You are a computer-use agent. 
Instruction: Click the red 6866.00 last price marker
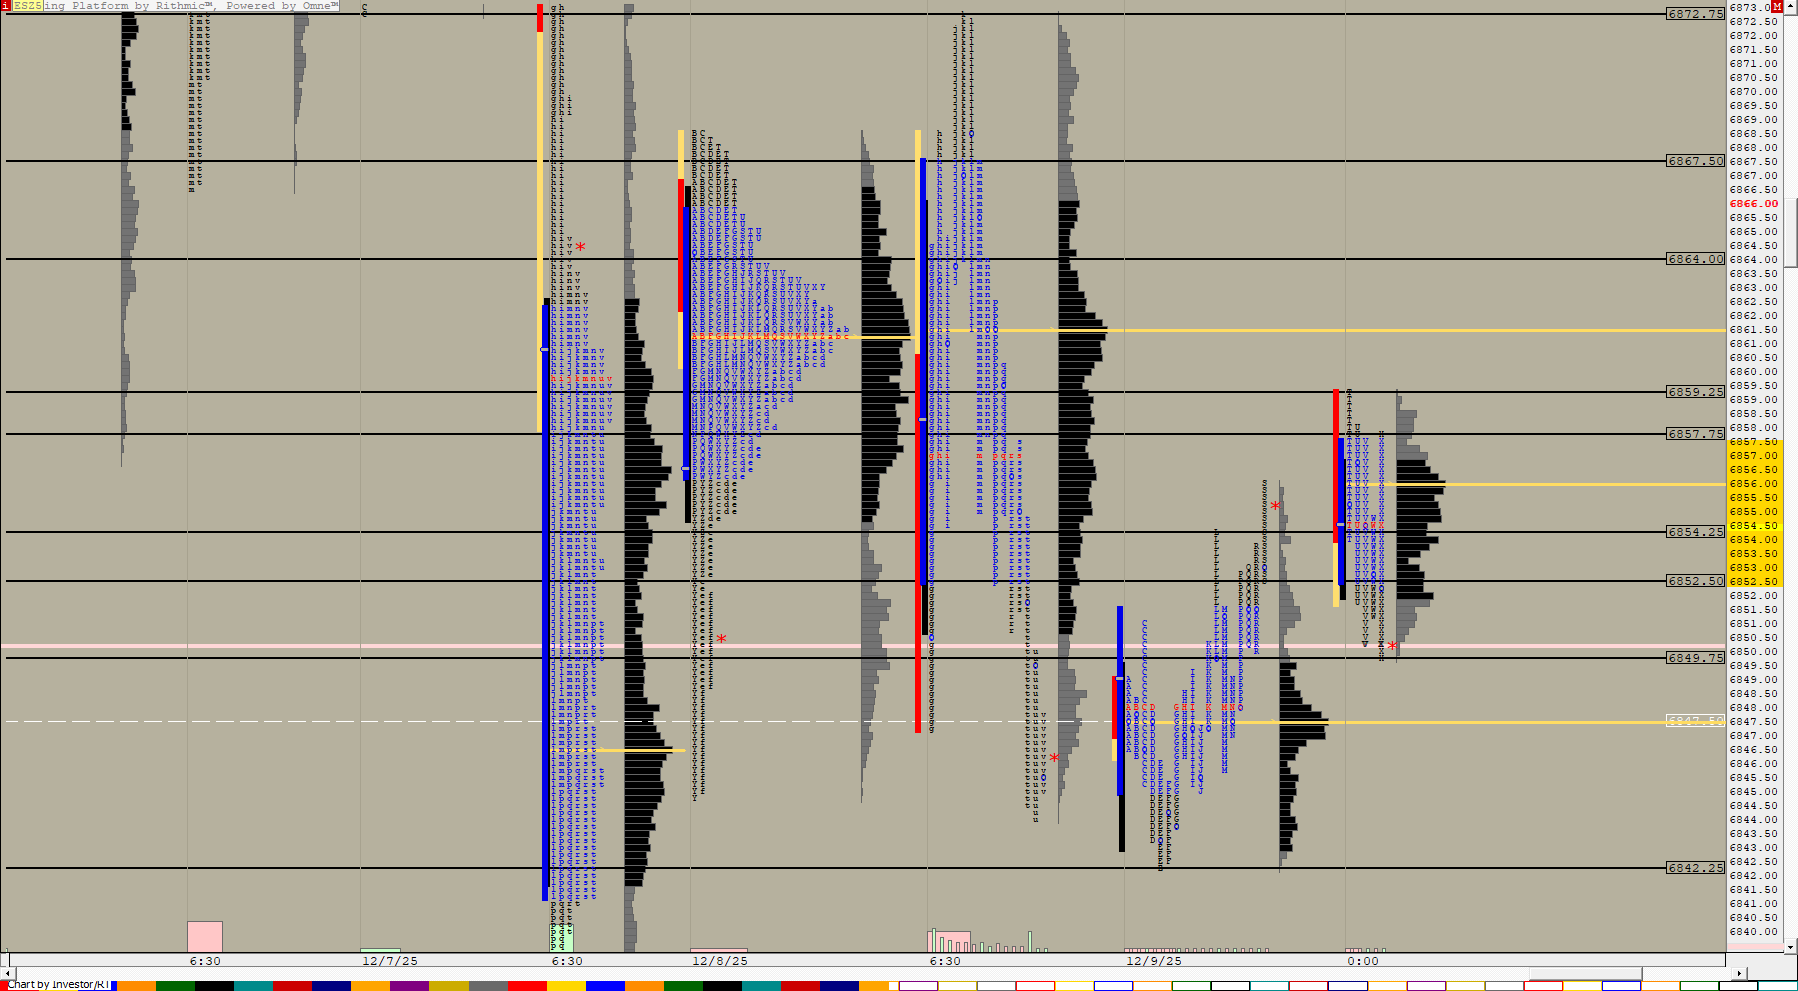coord(1753,204)
